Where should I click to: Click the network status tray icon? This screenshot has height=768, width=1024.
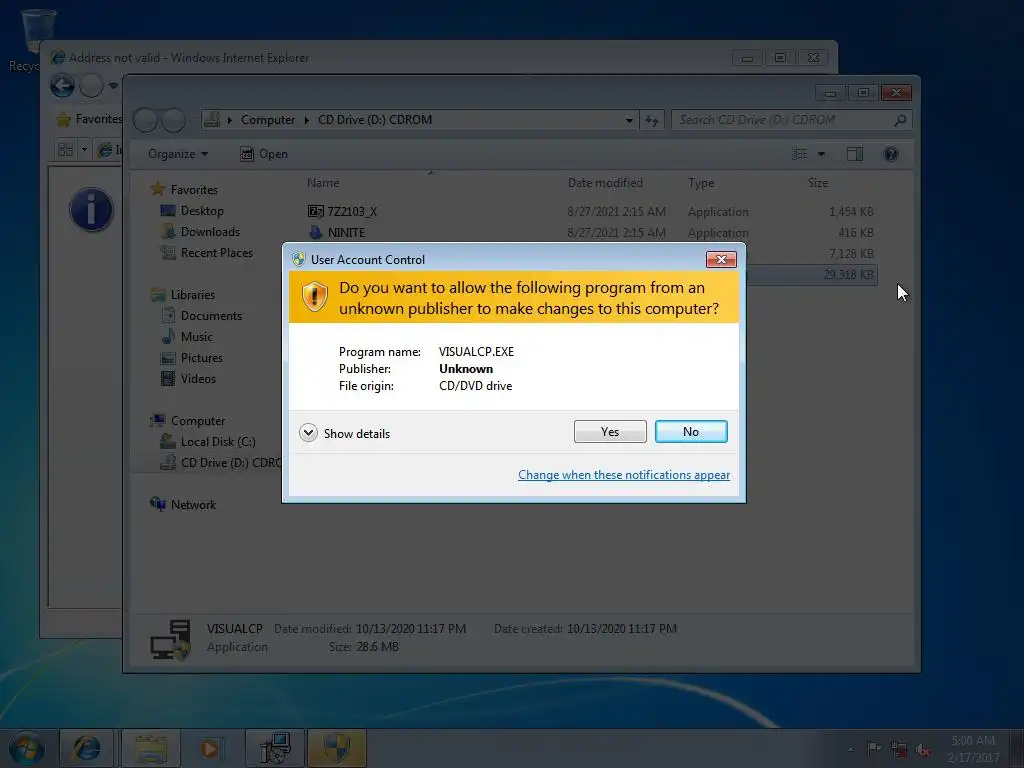[x=899, y=749]
